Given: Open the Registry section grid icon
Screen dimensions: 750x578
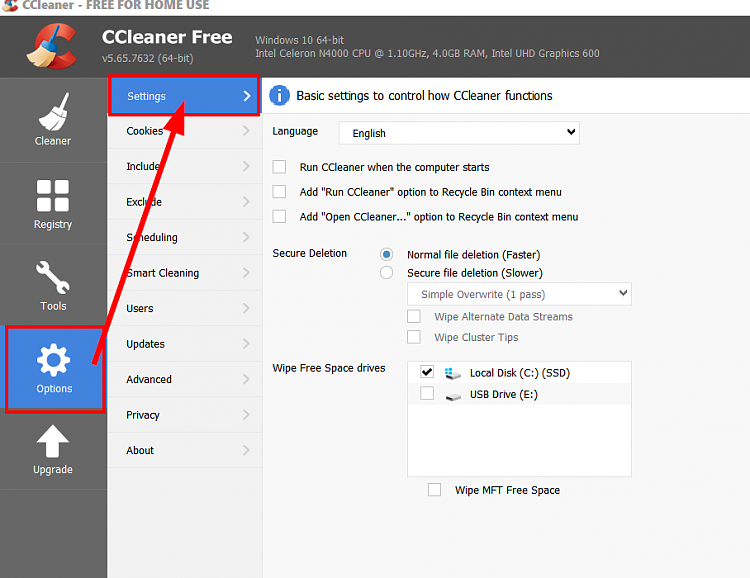Looking at the screenshot, I should [53, 196].
